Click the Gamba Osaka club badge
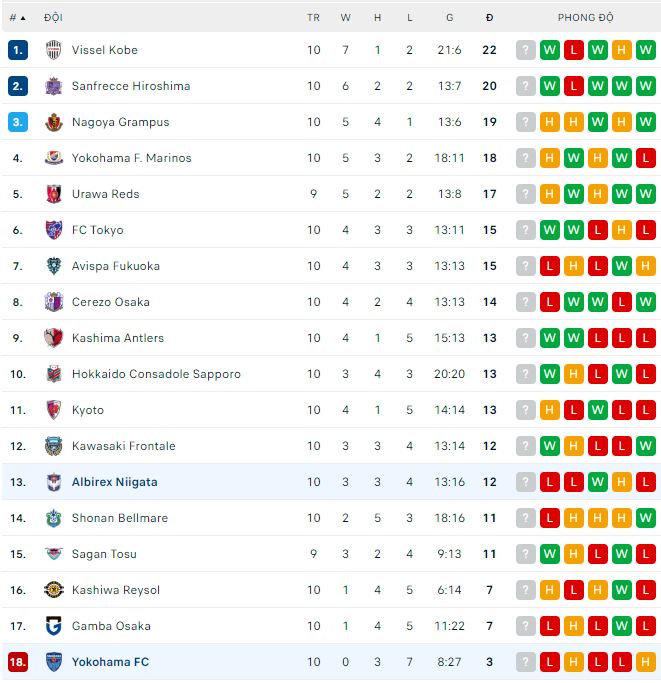 [54, 626]
